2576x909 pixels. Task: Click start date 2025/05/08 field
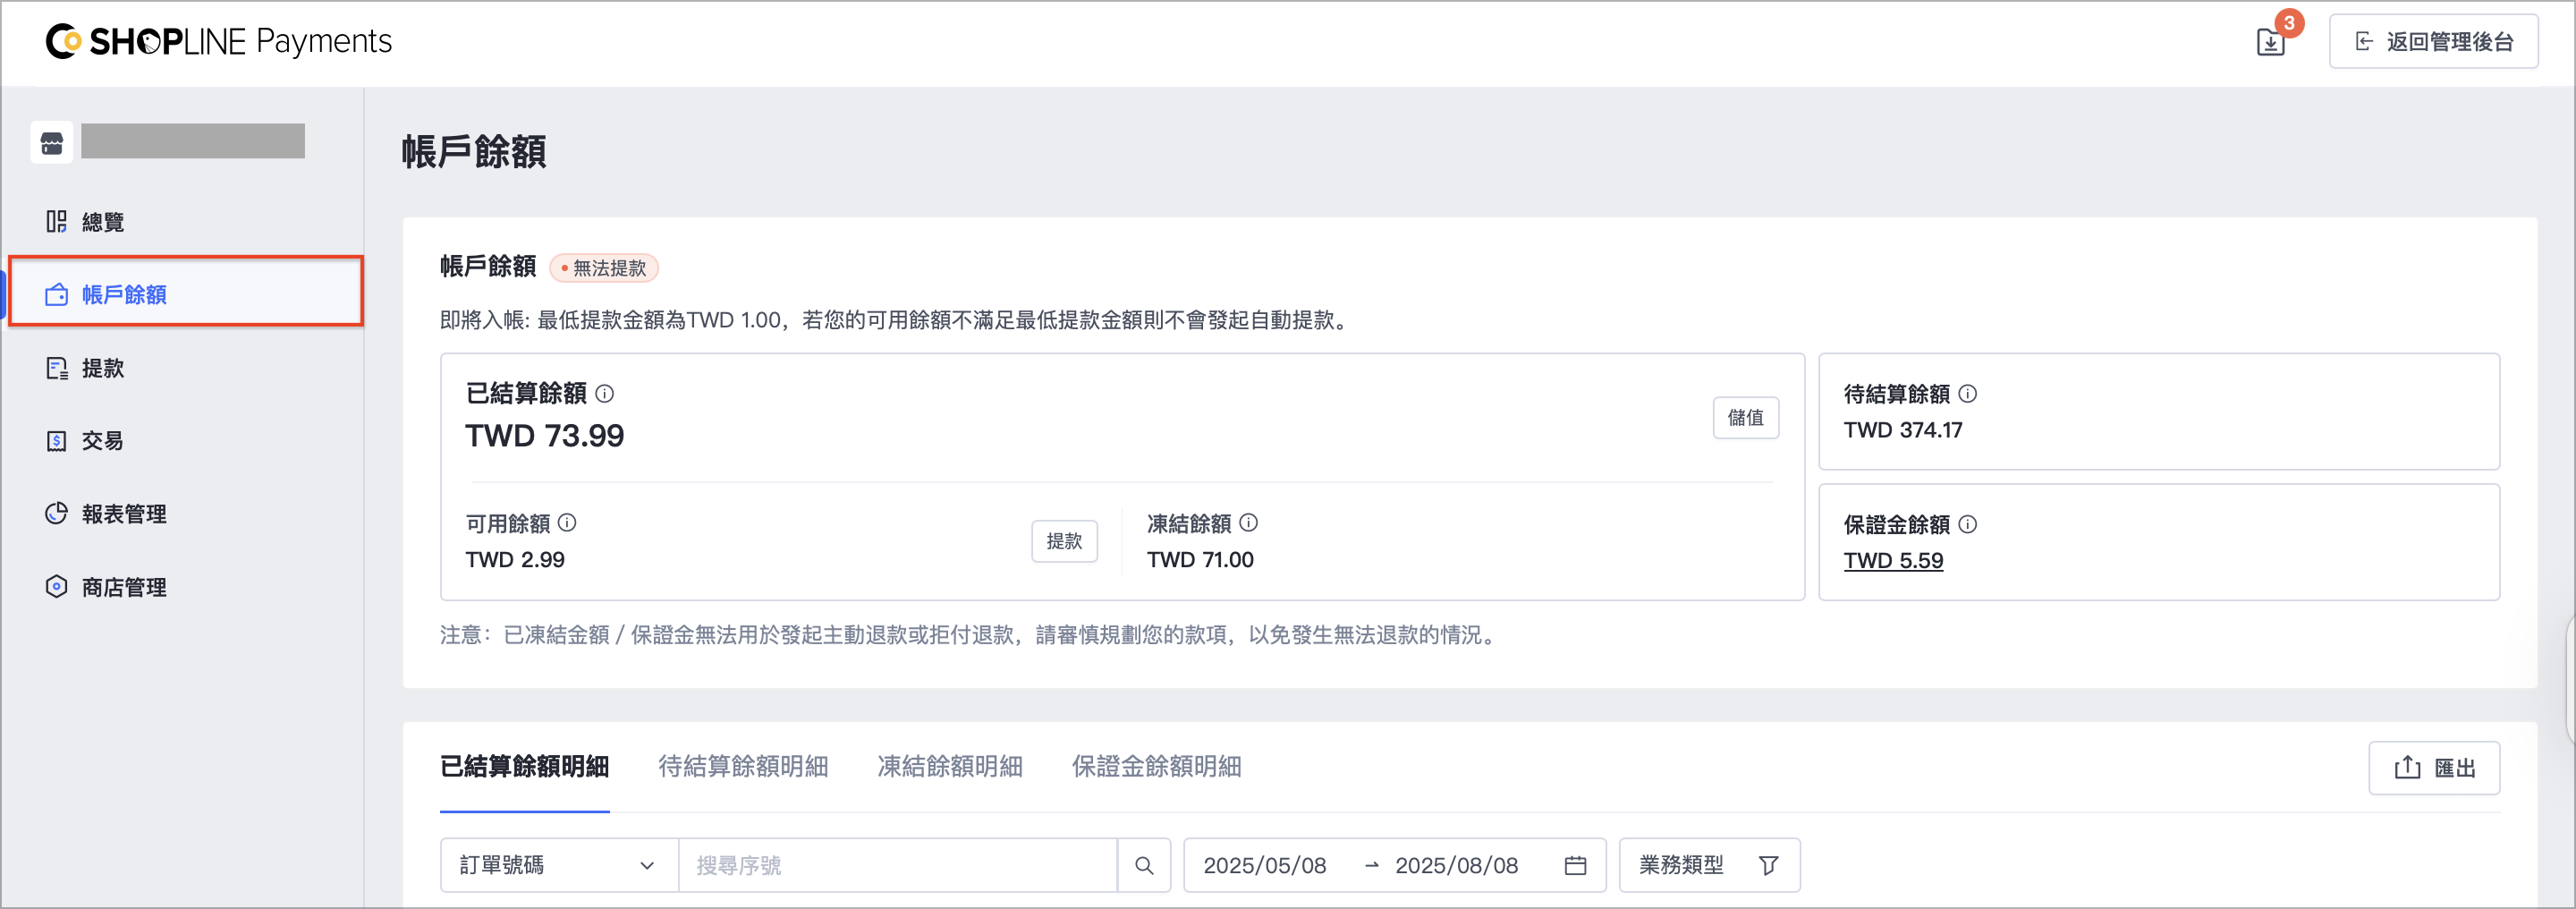pyautogui.click(x=1264, y=866)
